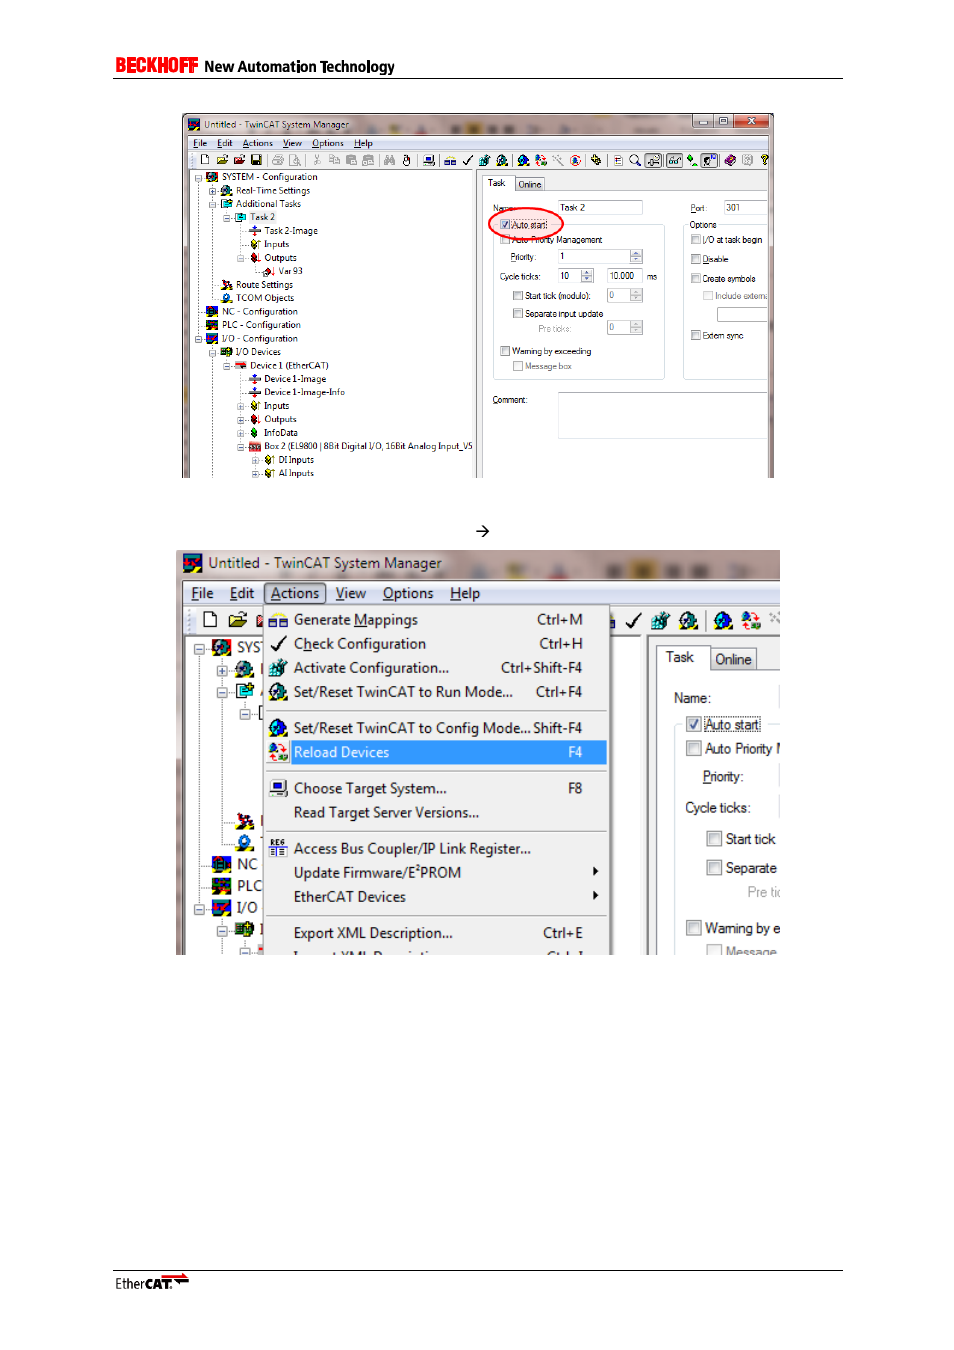954x1350 pixels.
Task: Expand Real-Time Settings node in upper tree
Action: (212, 190)
